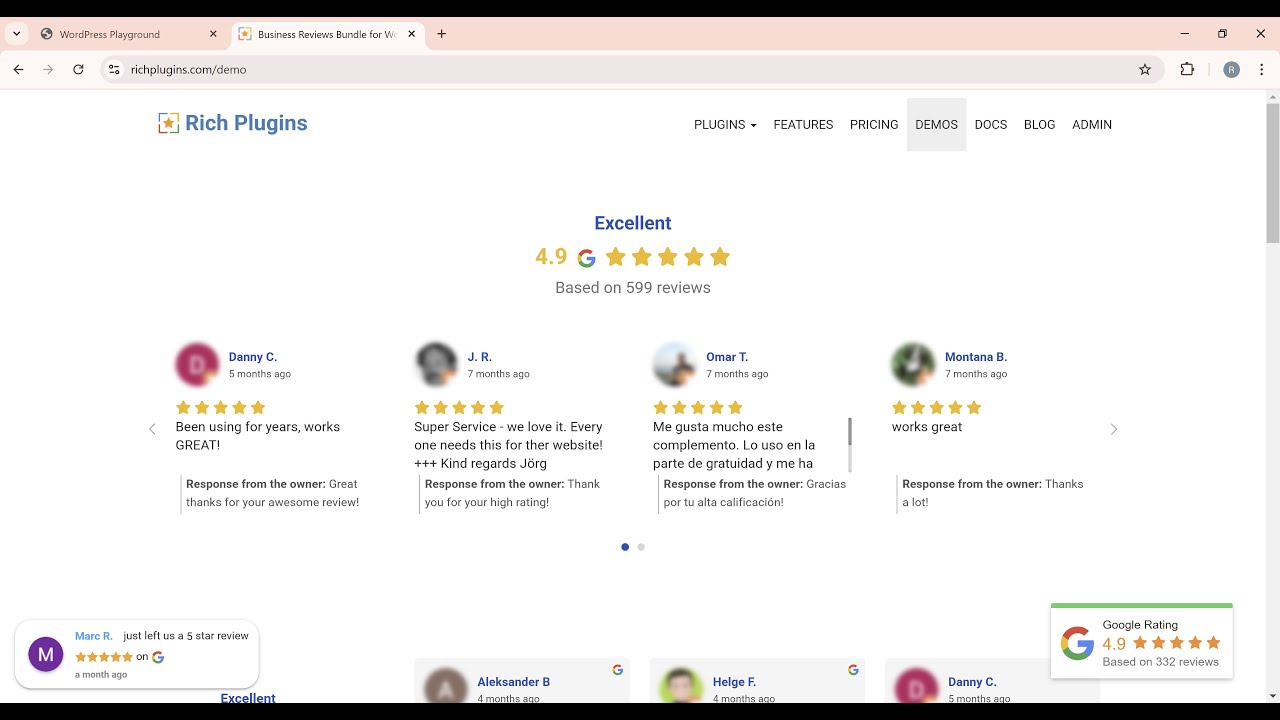This screenshot has width=1280, height=720.
Task: Expand the tab search dropdown arrow
Action: tap(17, 34)
